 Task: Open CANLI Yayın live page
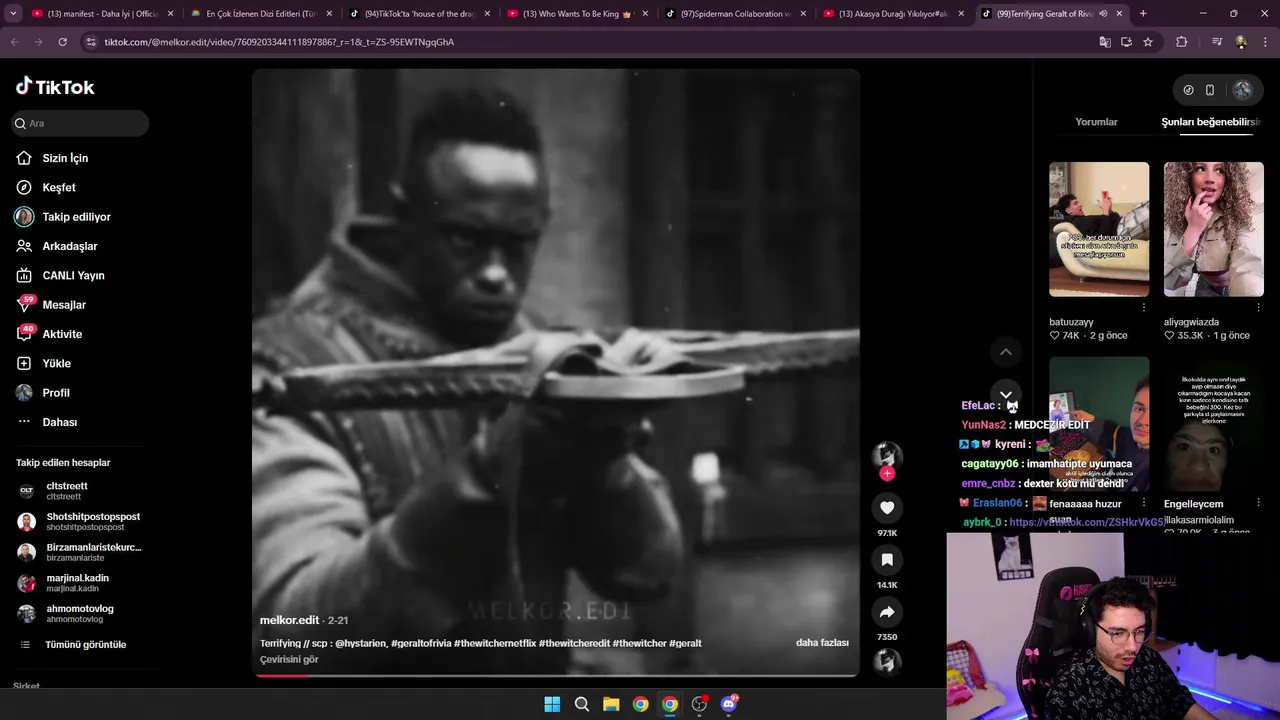click(x=73, y=275)
